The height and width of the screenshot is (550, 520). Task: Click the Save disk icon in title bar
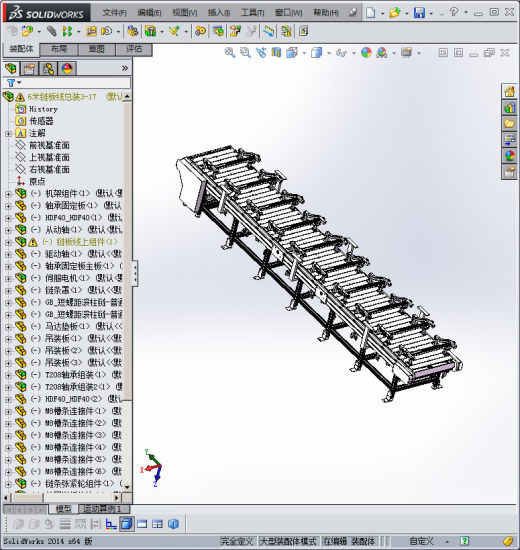[x=419, y=13]
